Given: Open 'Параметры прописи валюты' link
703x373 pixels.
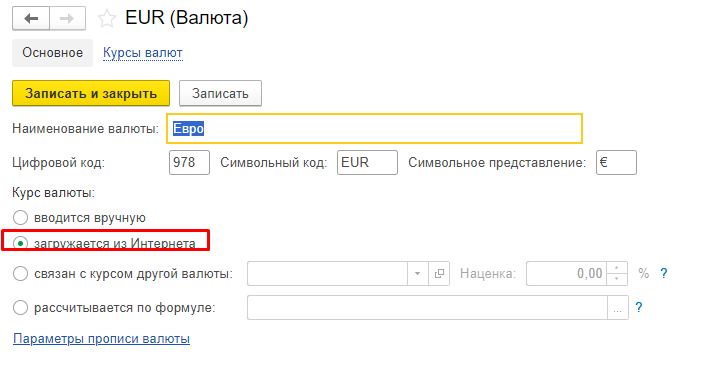Looking at the screenshot, I should [101, 338].
